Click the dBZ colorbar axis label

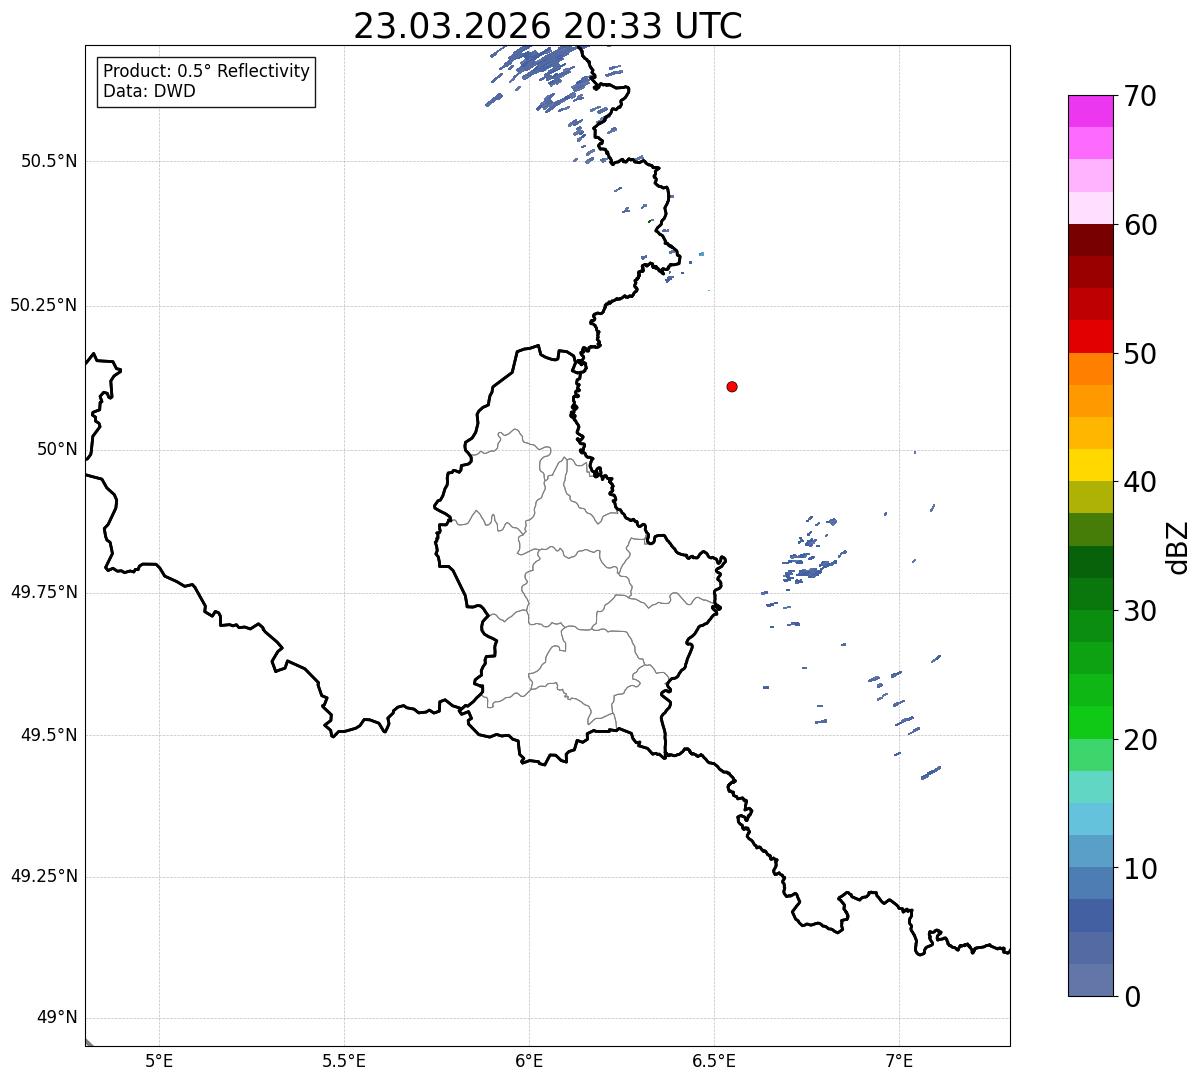(1178, 547)
